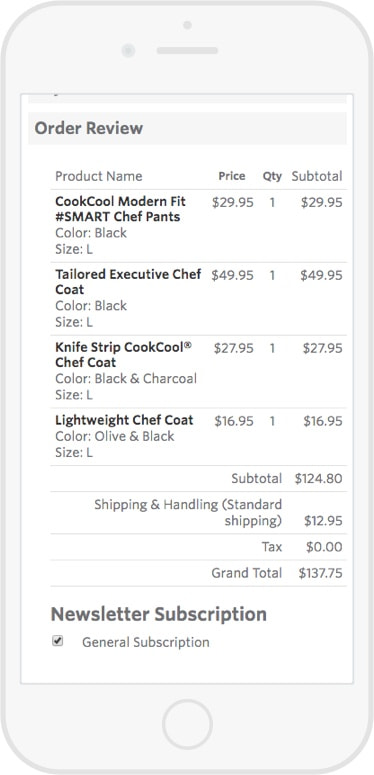The image size is (374, 775).
Task: Click the Price column header
Action: (x=232, y=176)
